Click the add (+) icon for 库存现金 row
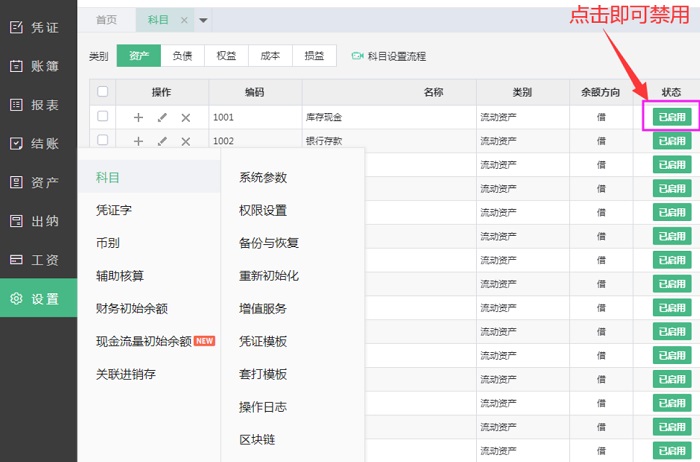The image size is (700, 462). point(138,118)
